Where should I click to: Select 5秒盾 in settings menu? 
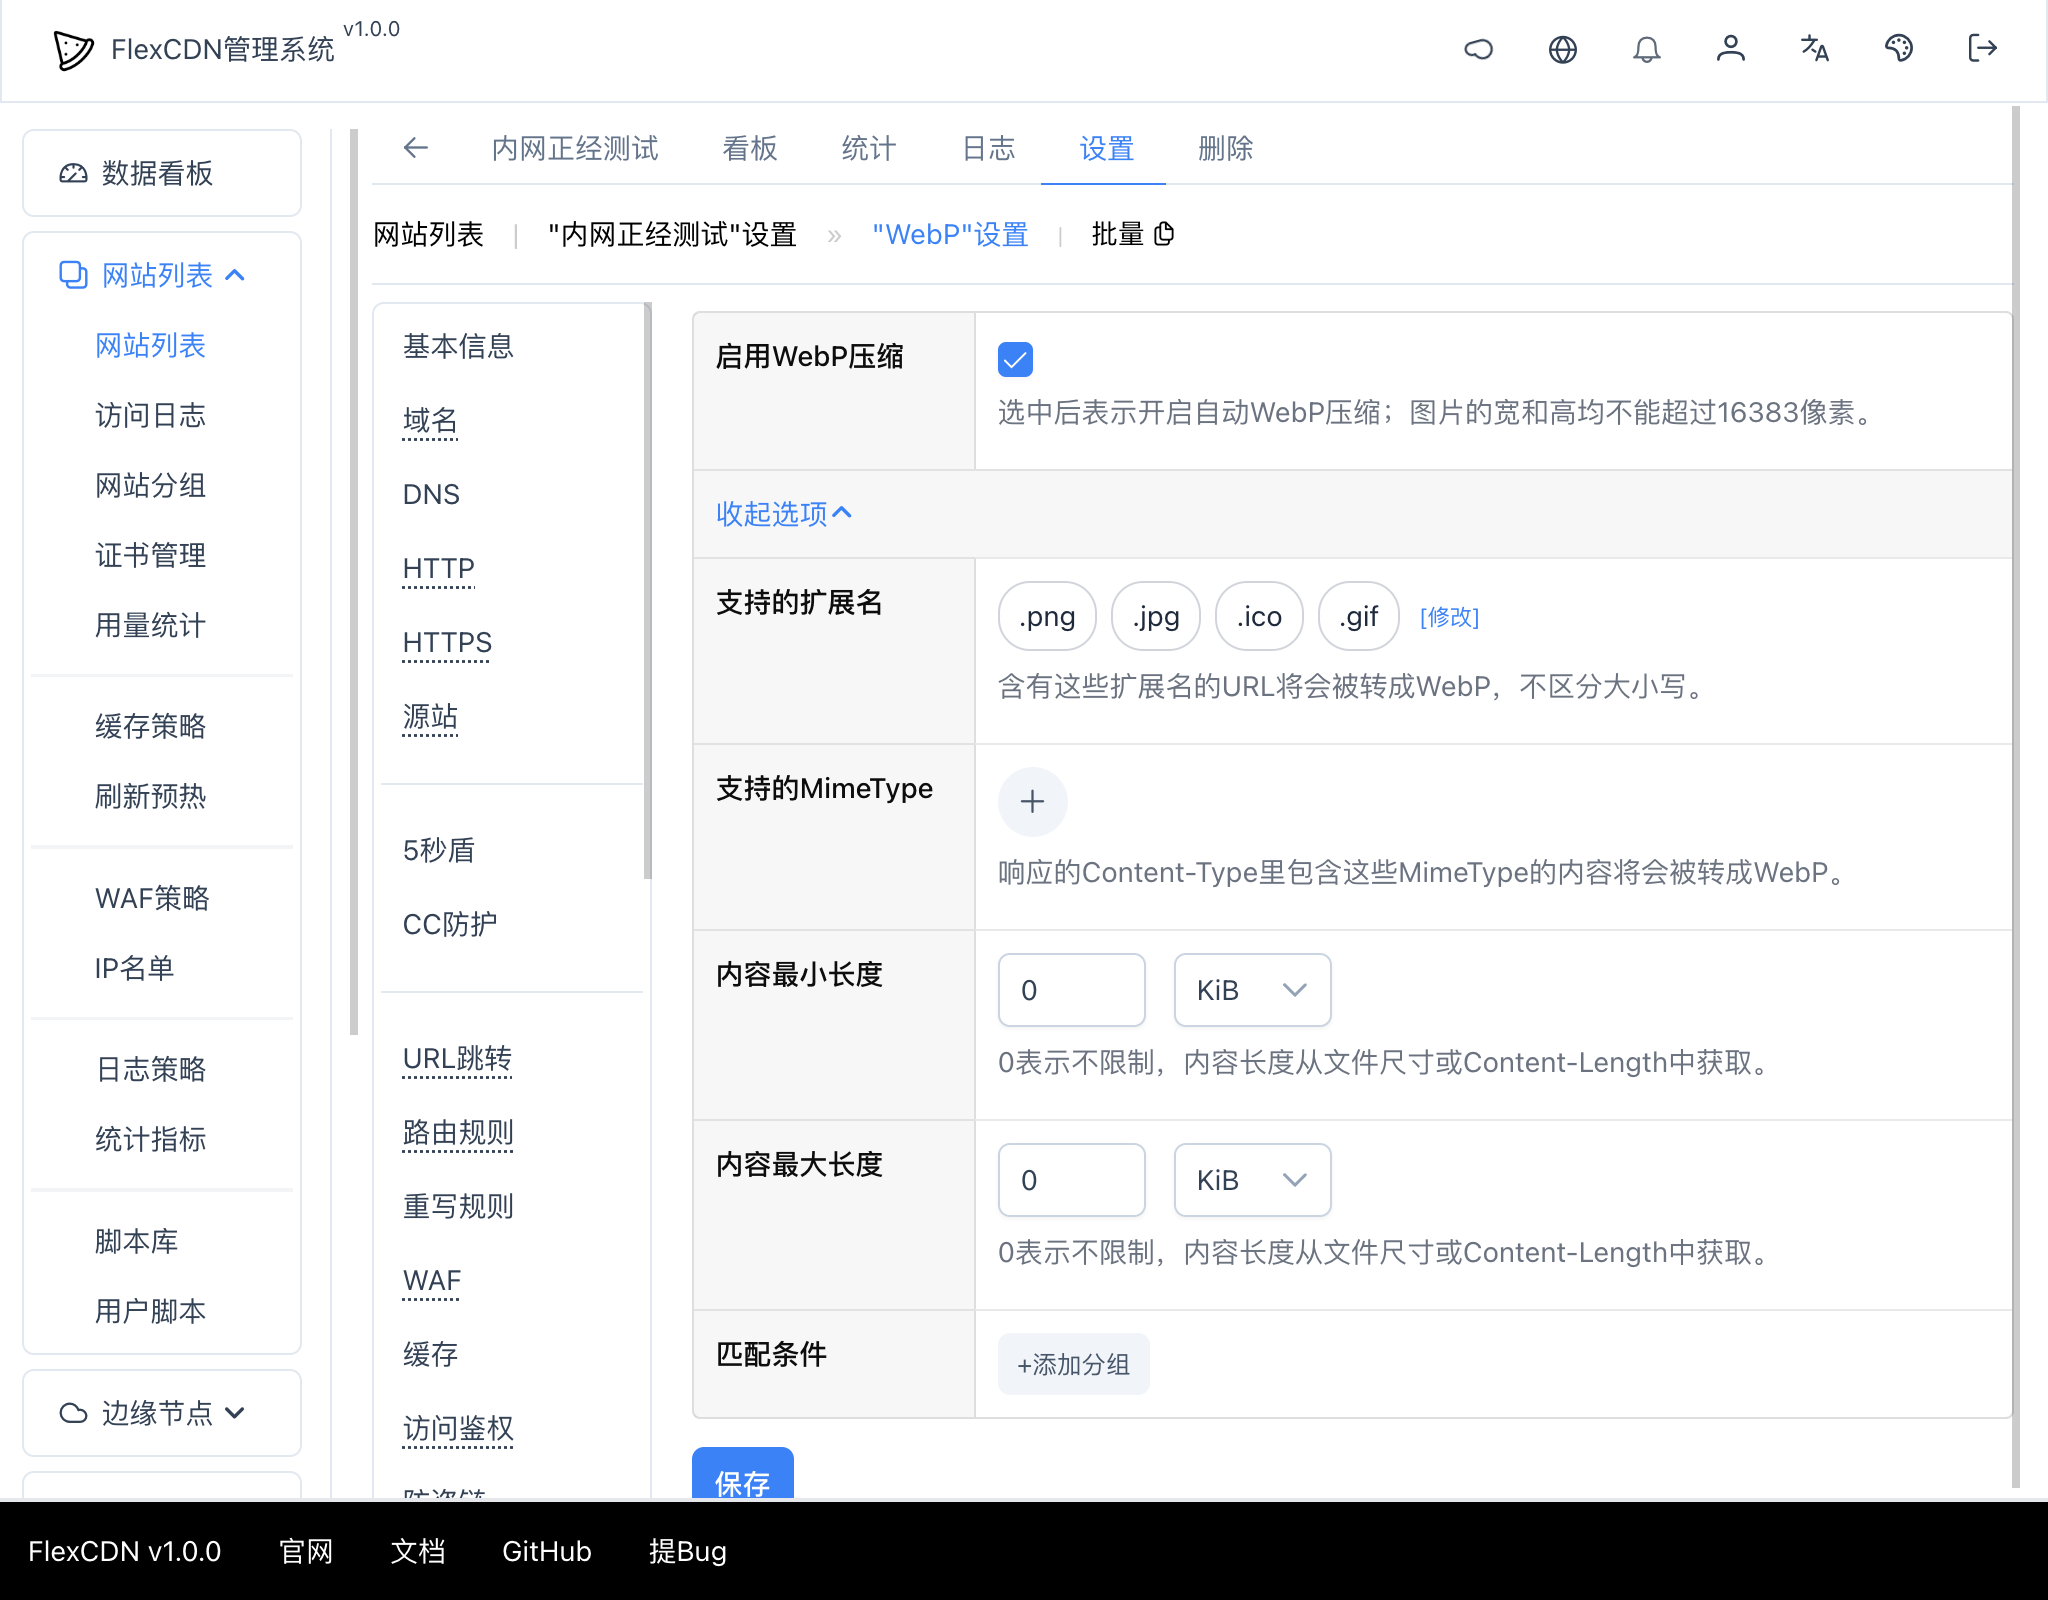click(x=438, y=850)
